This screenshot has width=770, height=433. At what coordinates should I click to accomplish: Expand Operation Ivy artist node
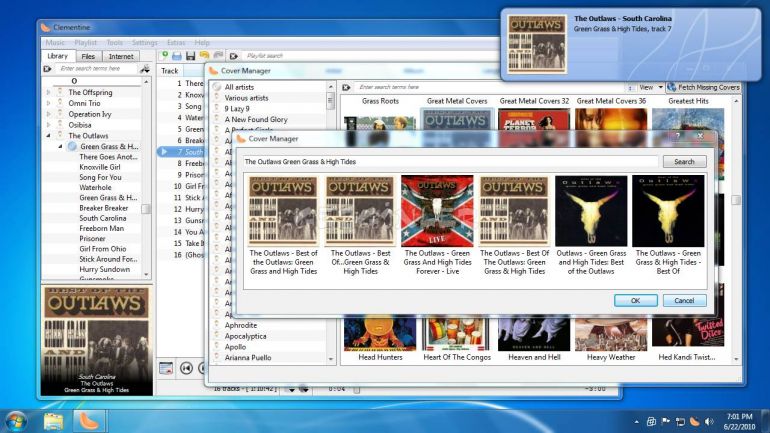pos(48,114)
